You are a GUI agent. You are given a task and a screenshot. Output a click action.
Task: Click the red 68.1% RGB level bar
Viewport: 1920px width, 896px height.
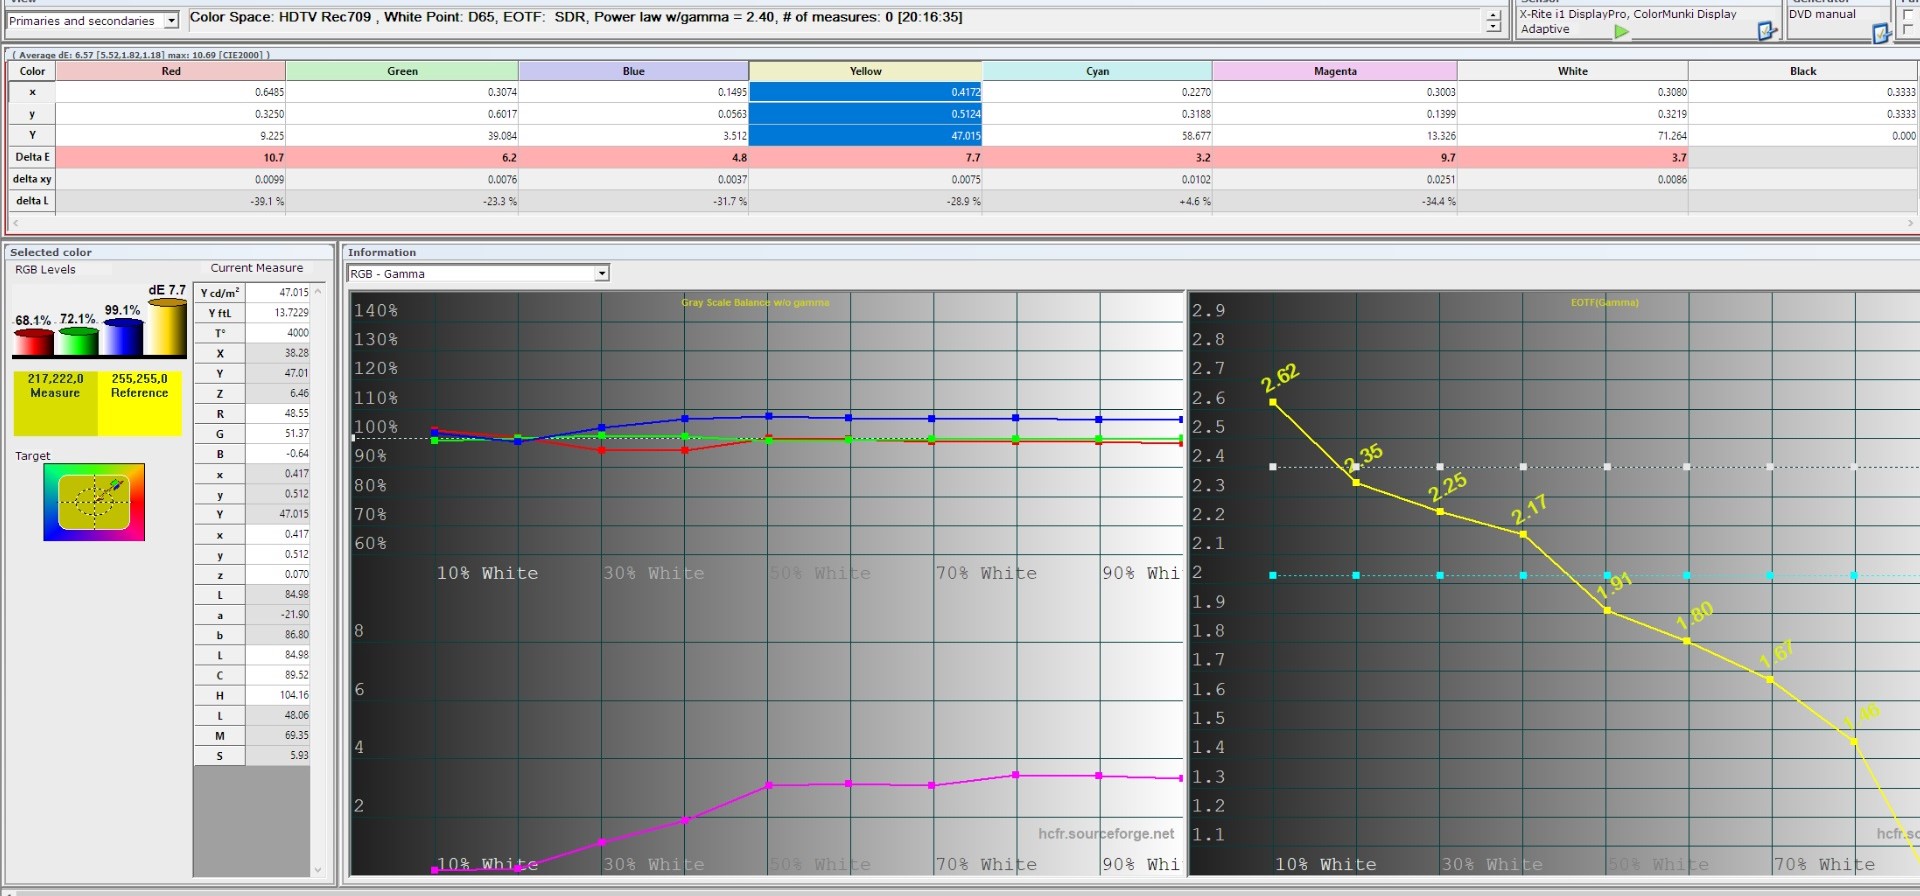[x=33, y=342]
